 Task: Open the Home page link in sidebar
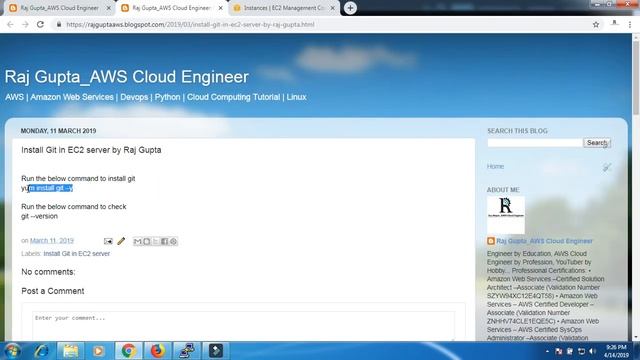pos(495,167)
